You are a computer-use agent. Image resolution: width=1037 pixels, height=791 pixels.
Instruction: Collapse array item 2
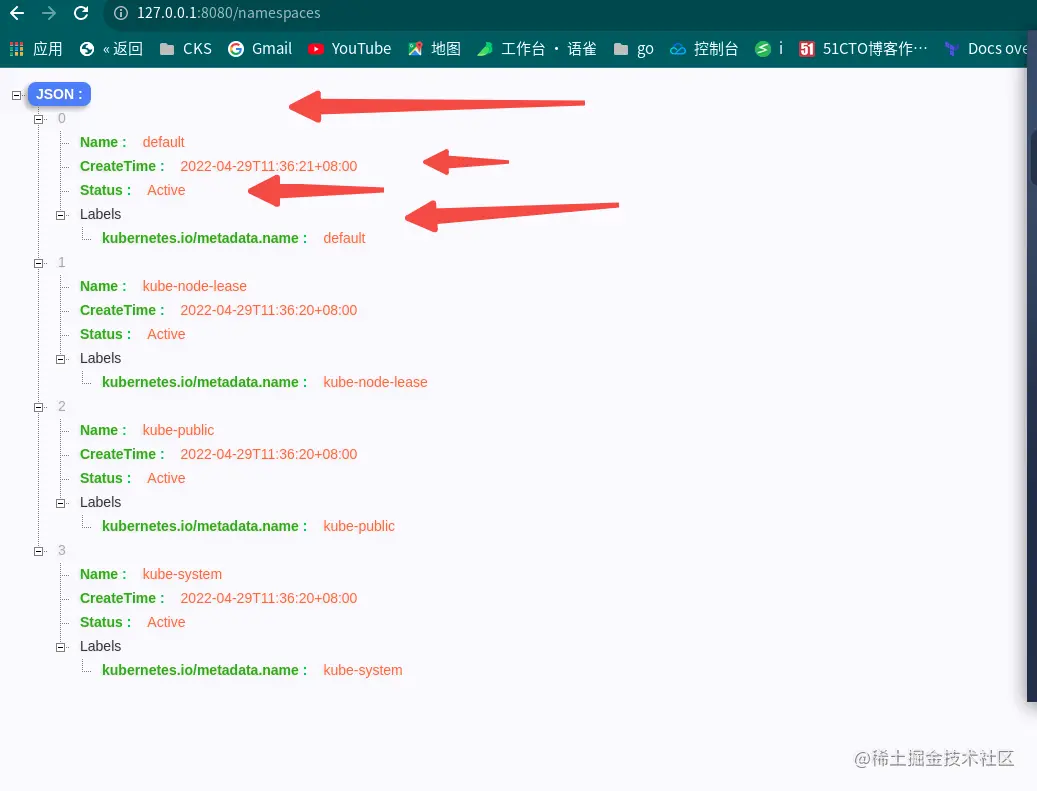(38, 407)
